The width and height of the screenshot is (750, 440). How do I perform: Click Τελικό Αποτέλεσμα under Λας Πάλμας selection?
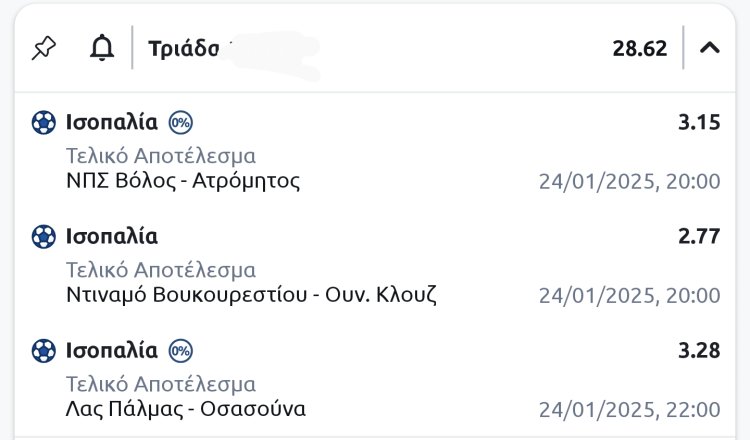(160, 384)
